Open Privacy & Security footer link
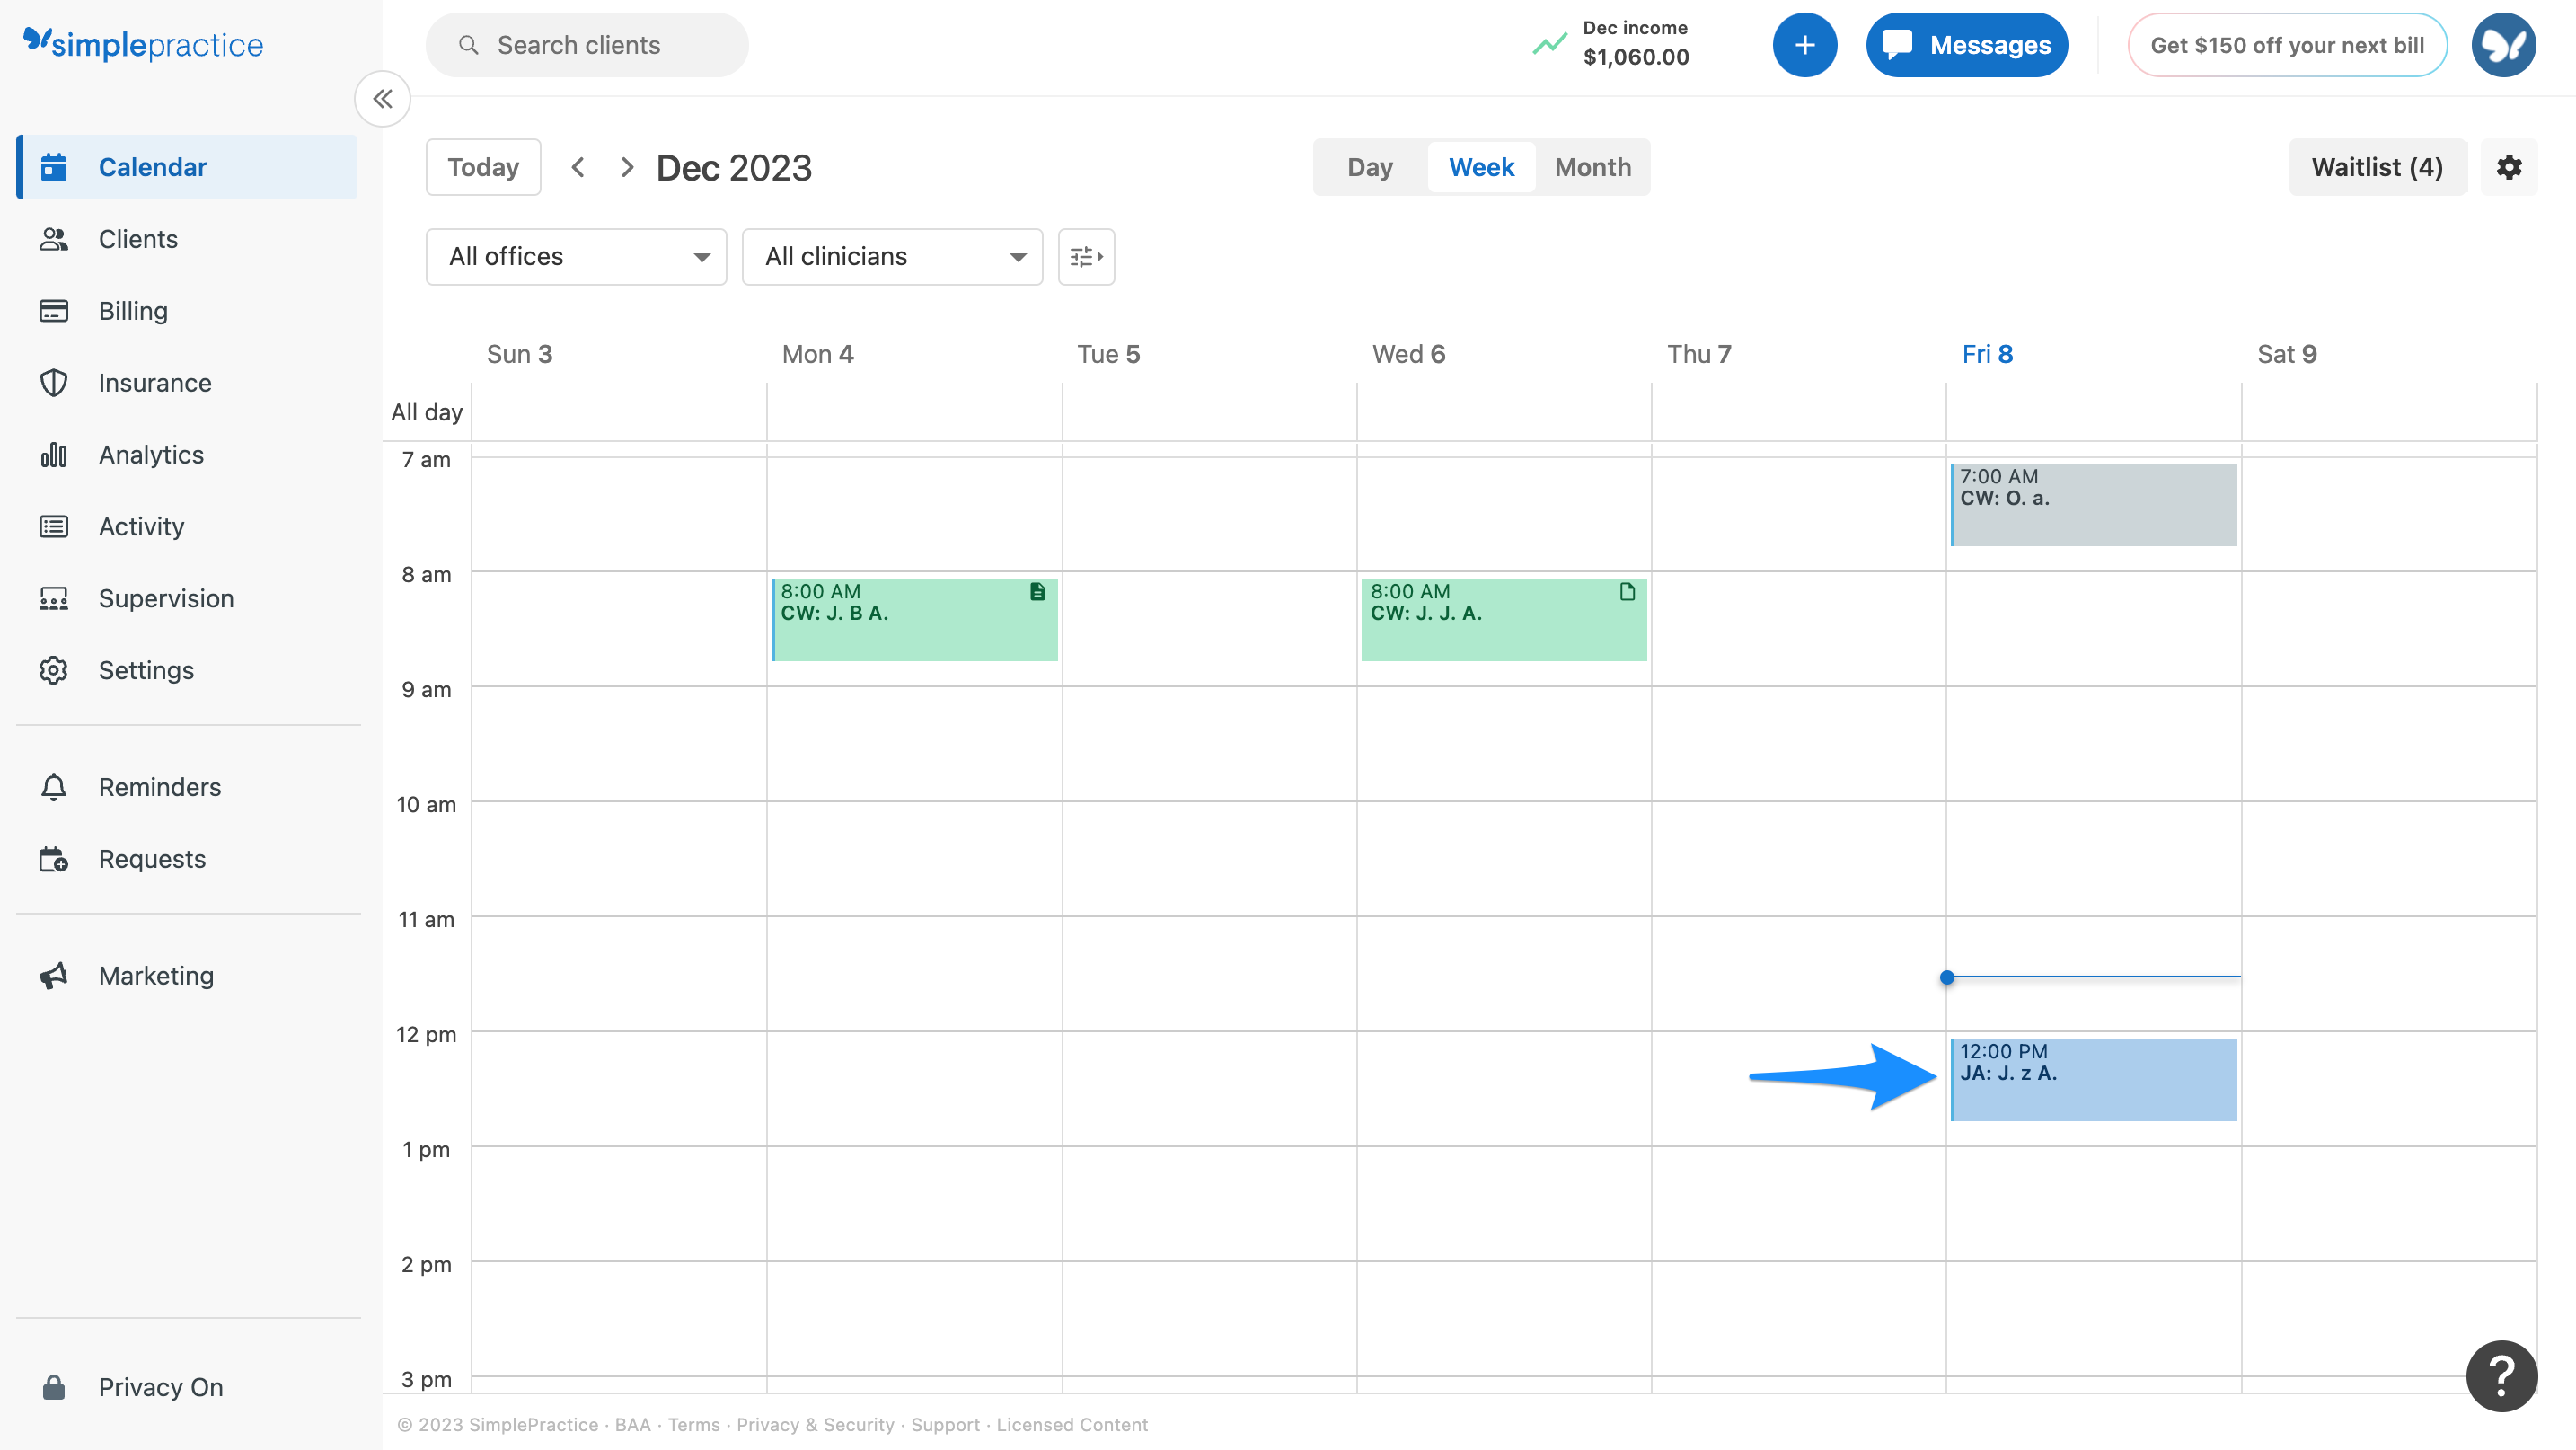The height and width of the screenshot is (1450, 2576). pos(814,1424)
